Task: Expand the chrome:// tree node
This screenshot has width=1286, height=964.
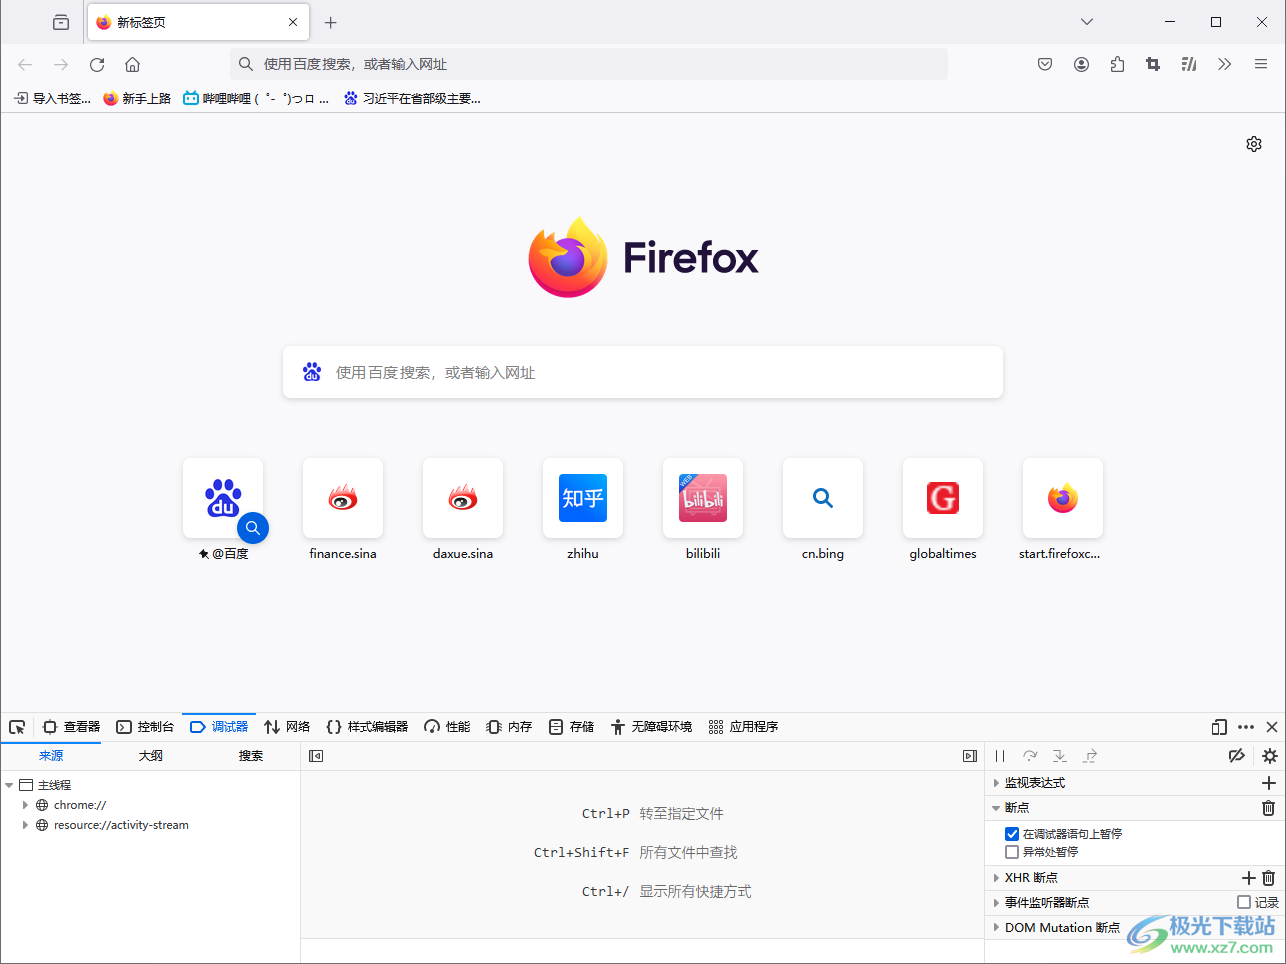Action: tap(25, 805)
